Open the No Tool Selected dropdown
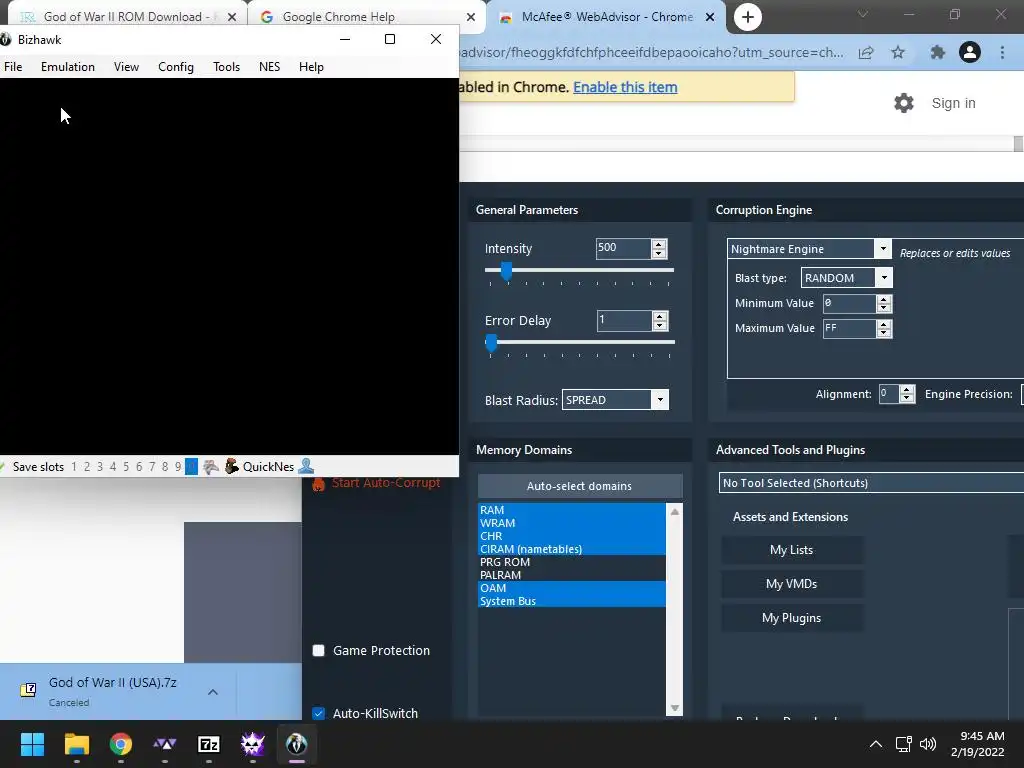Viewport: 1024px width, 768px height. click(x=871, y=483)
